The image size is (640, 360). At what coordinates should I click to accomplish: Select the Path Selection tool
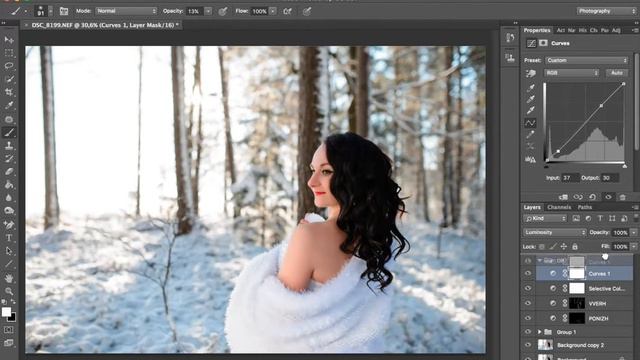[9, 251]
